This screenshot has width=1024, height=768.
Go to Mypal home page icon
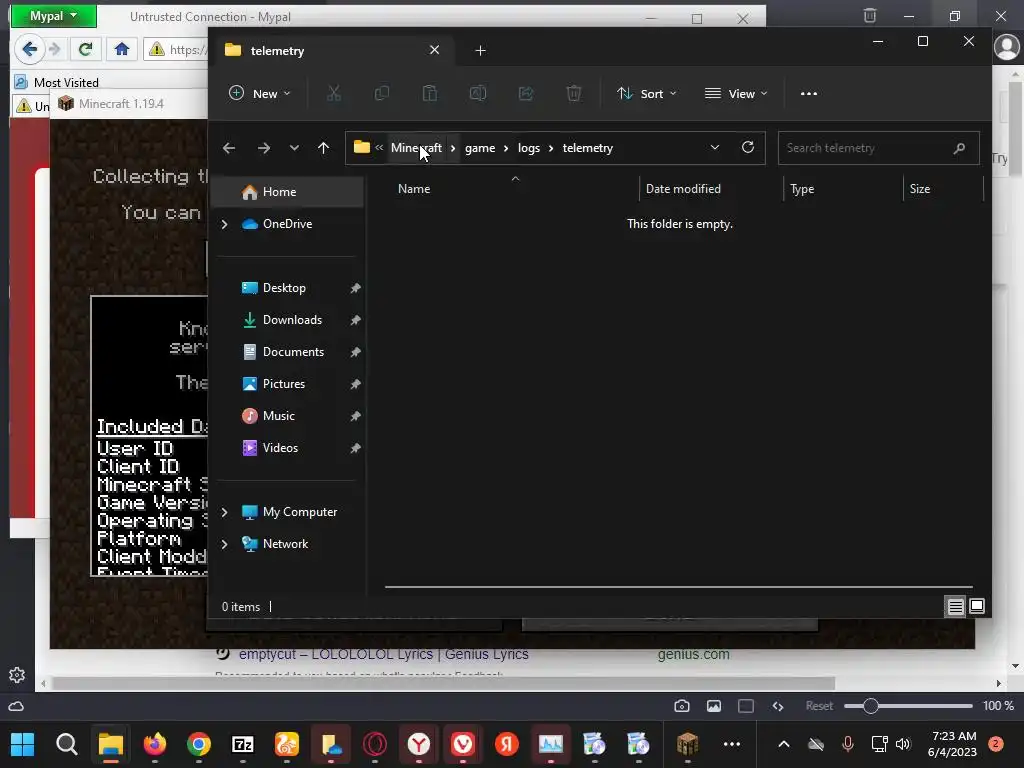tap(121, 49)
